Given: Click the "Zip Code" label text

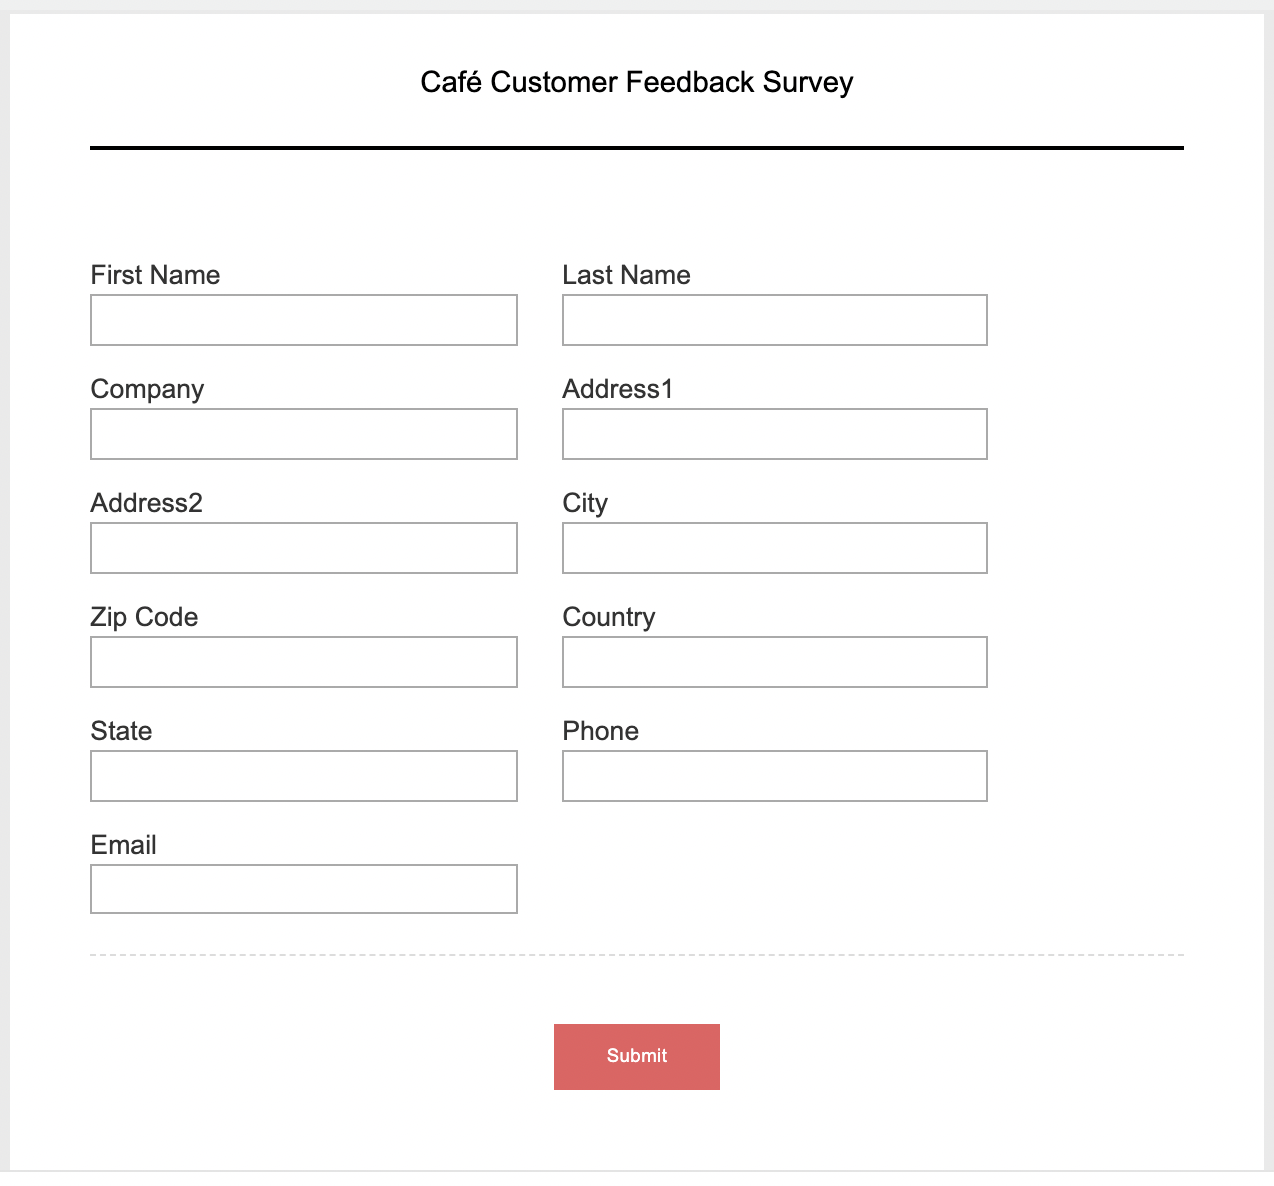Looking at the screenshot, I should pyautogui.click(x=144, y=617).
